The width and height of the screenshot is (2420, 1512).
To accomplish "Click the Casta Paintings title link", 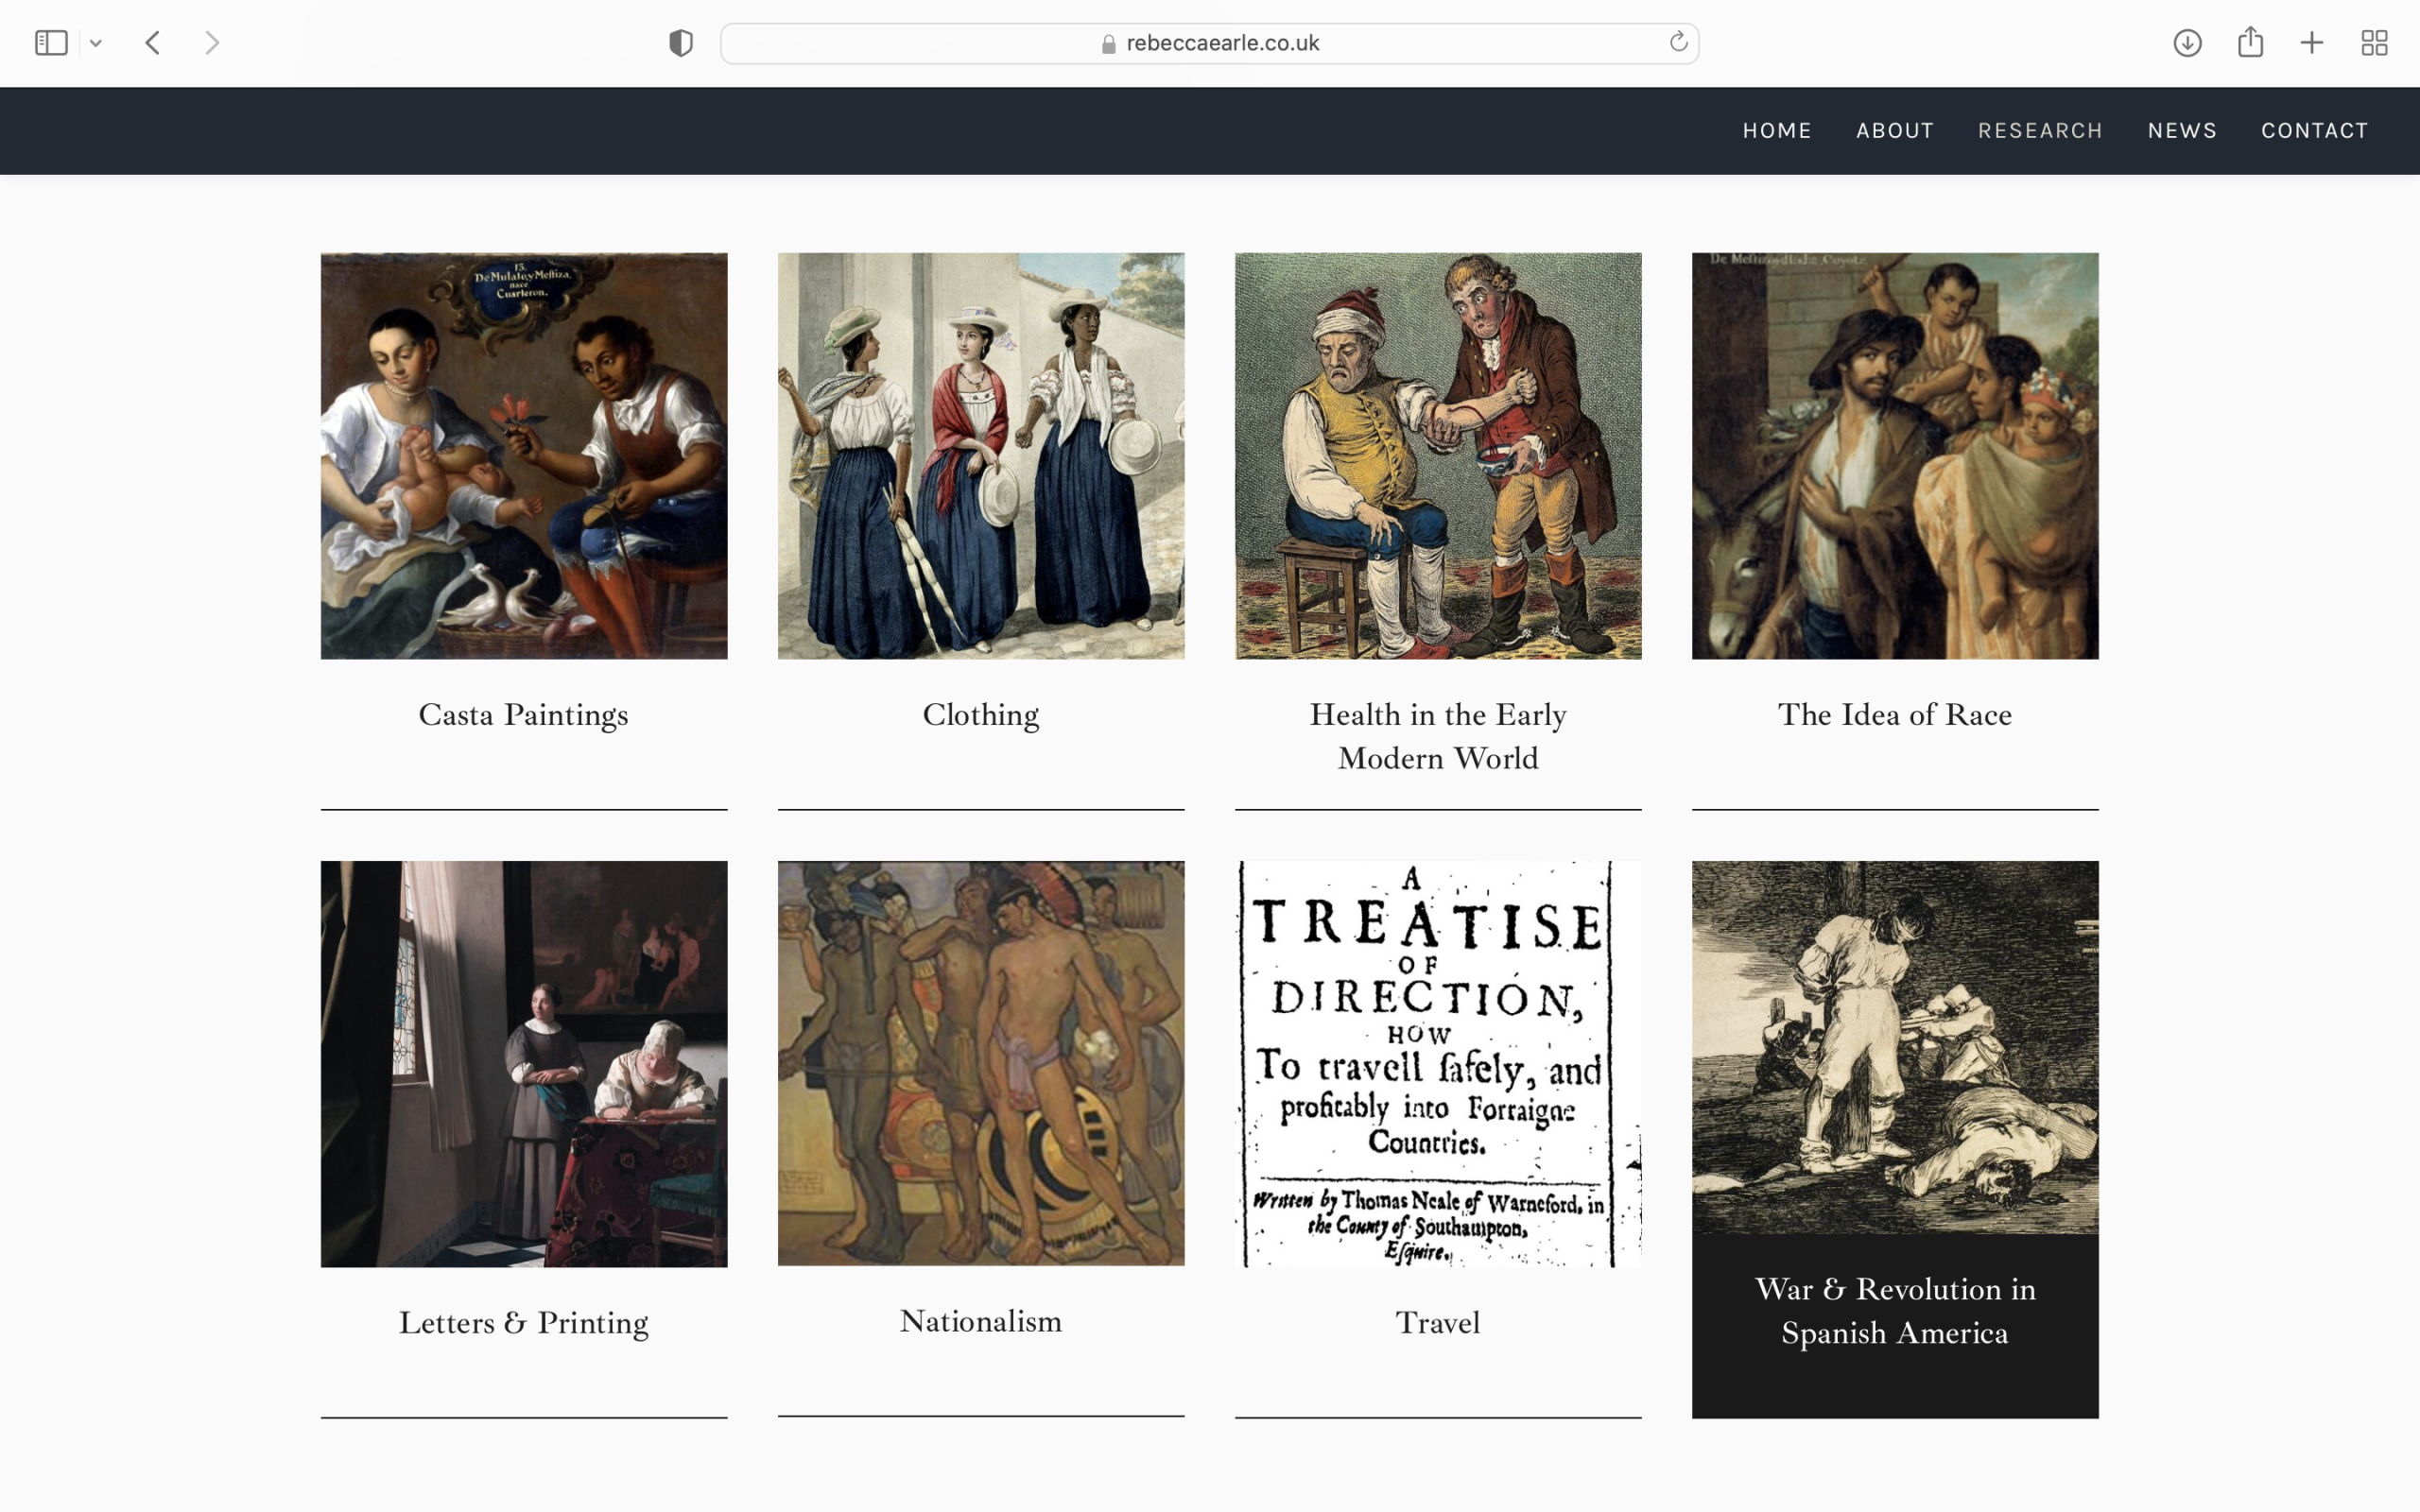I will tap(524, 715).
